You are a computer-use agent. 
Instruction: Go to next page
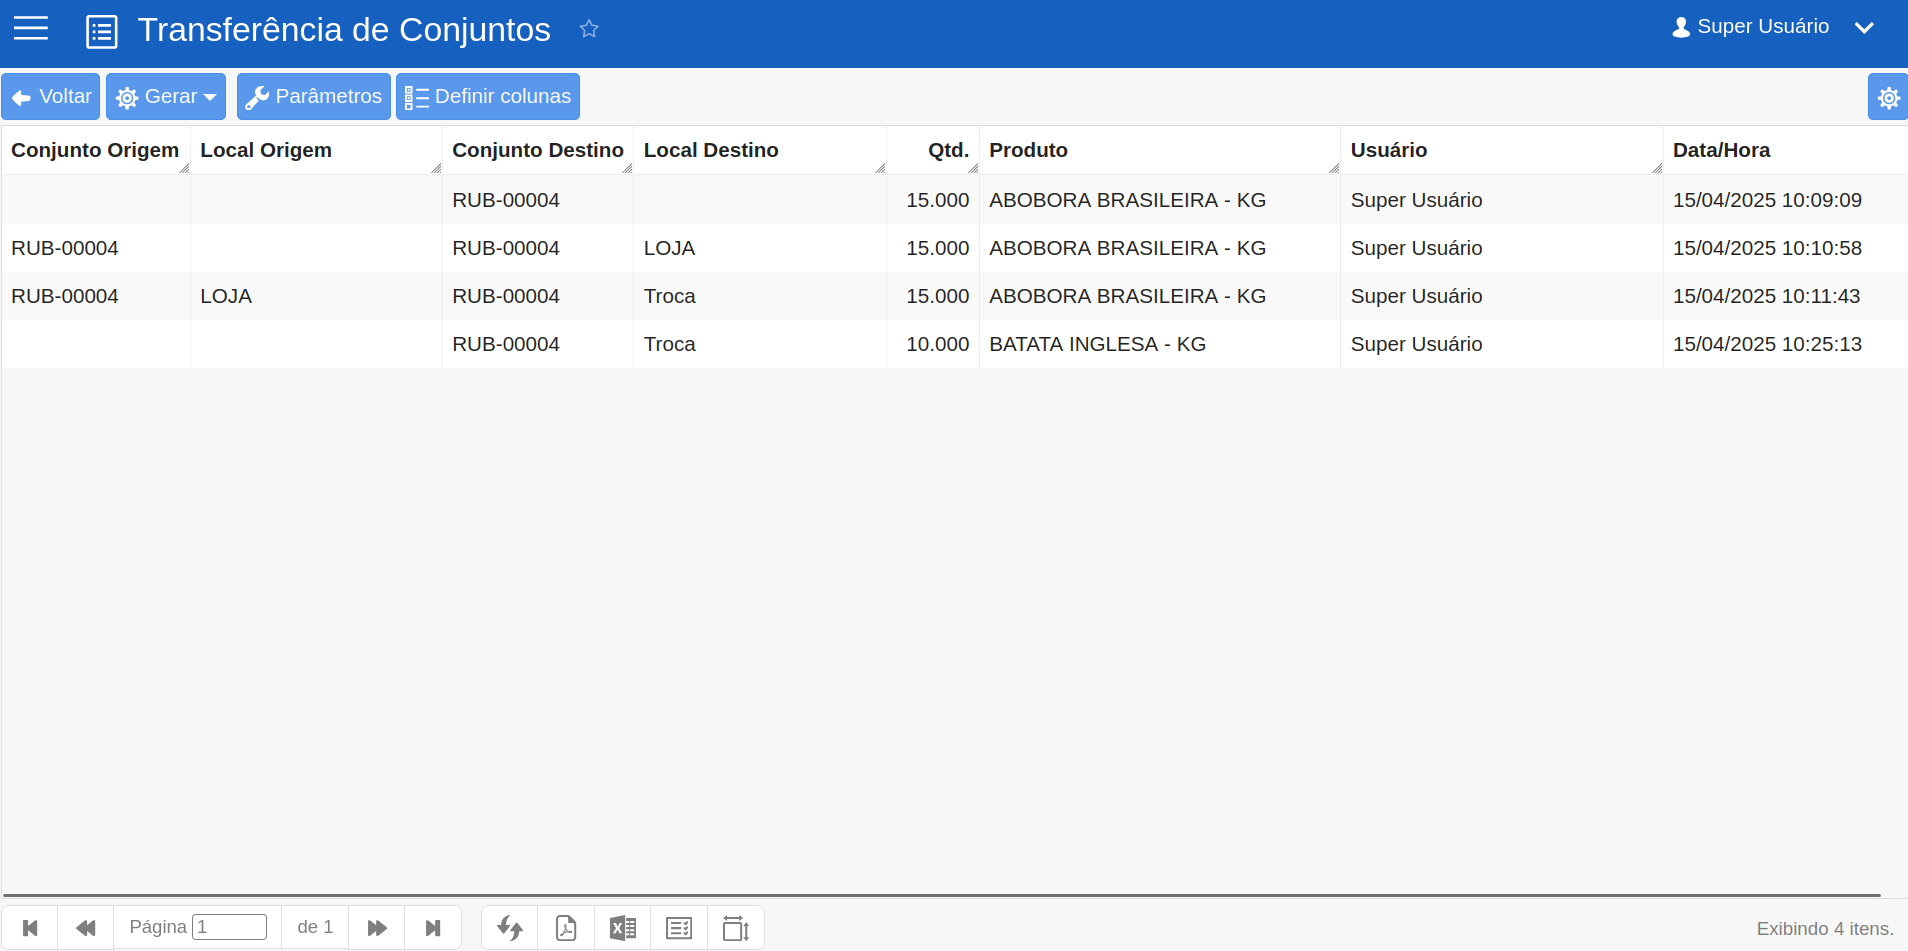pyautogui.click(x=377, y=928)
